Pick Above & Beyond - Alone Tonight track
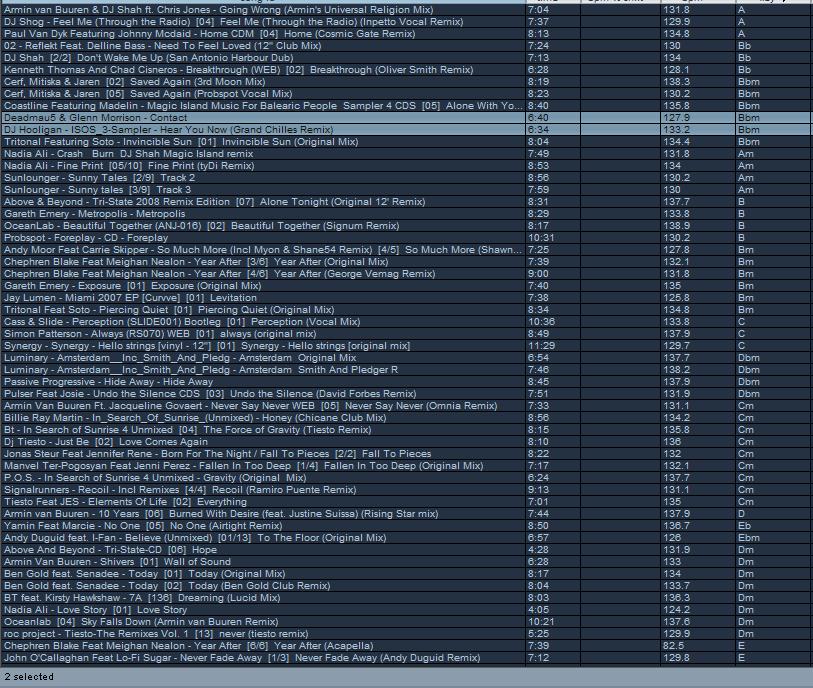Image resolution: width=813 pixels, height=688 pixels. click(x=406, y=202)
